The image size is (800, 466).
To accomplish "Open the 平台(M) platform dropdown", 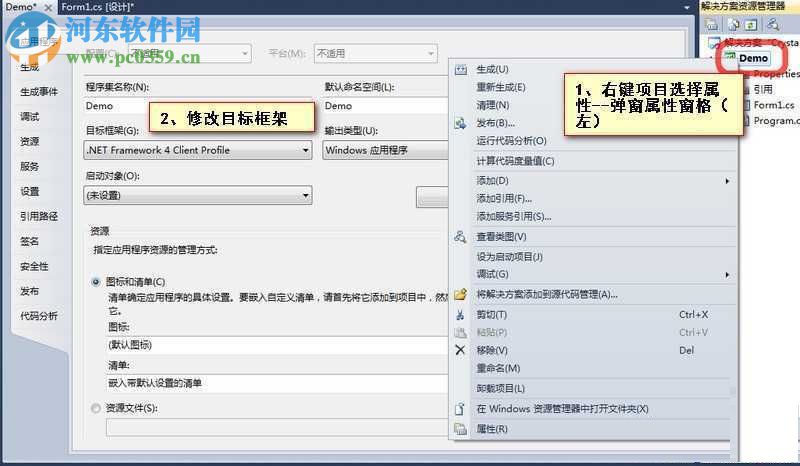I will [x=376, y=53].
